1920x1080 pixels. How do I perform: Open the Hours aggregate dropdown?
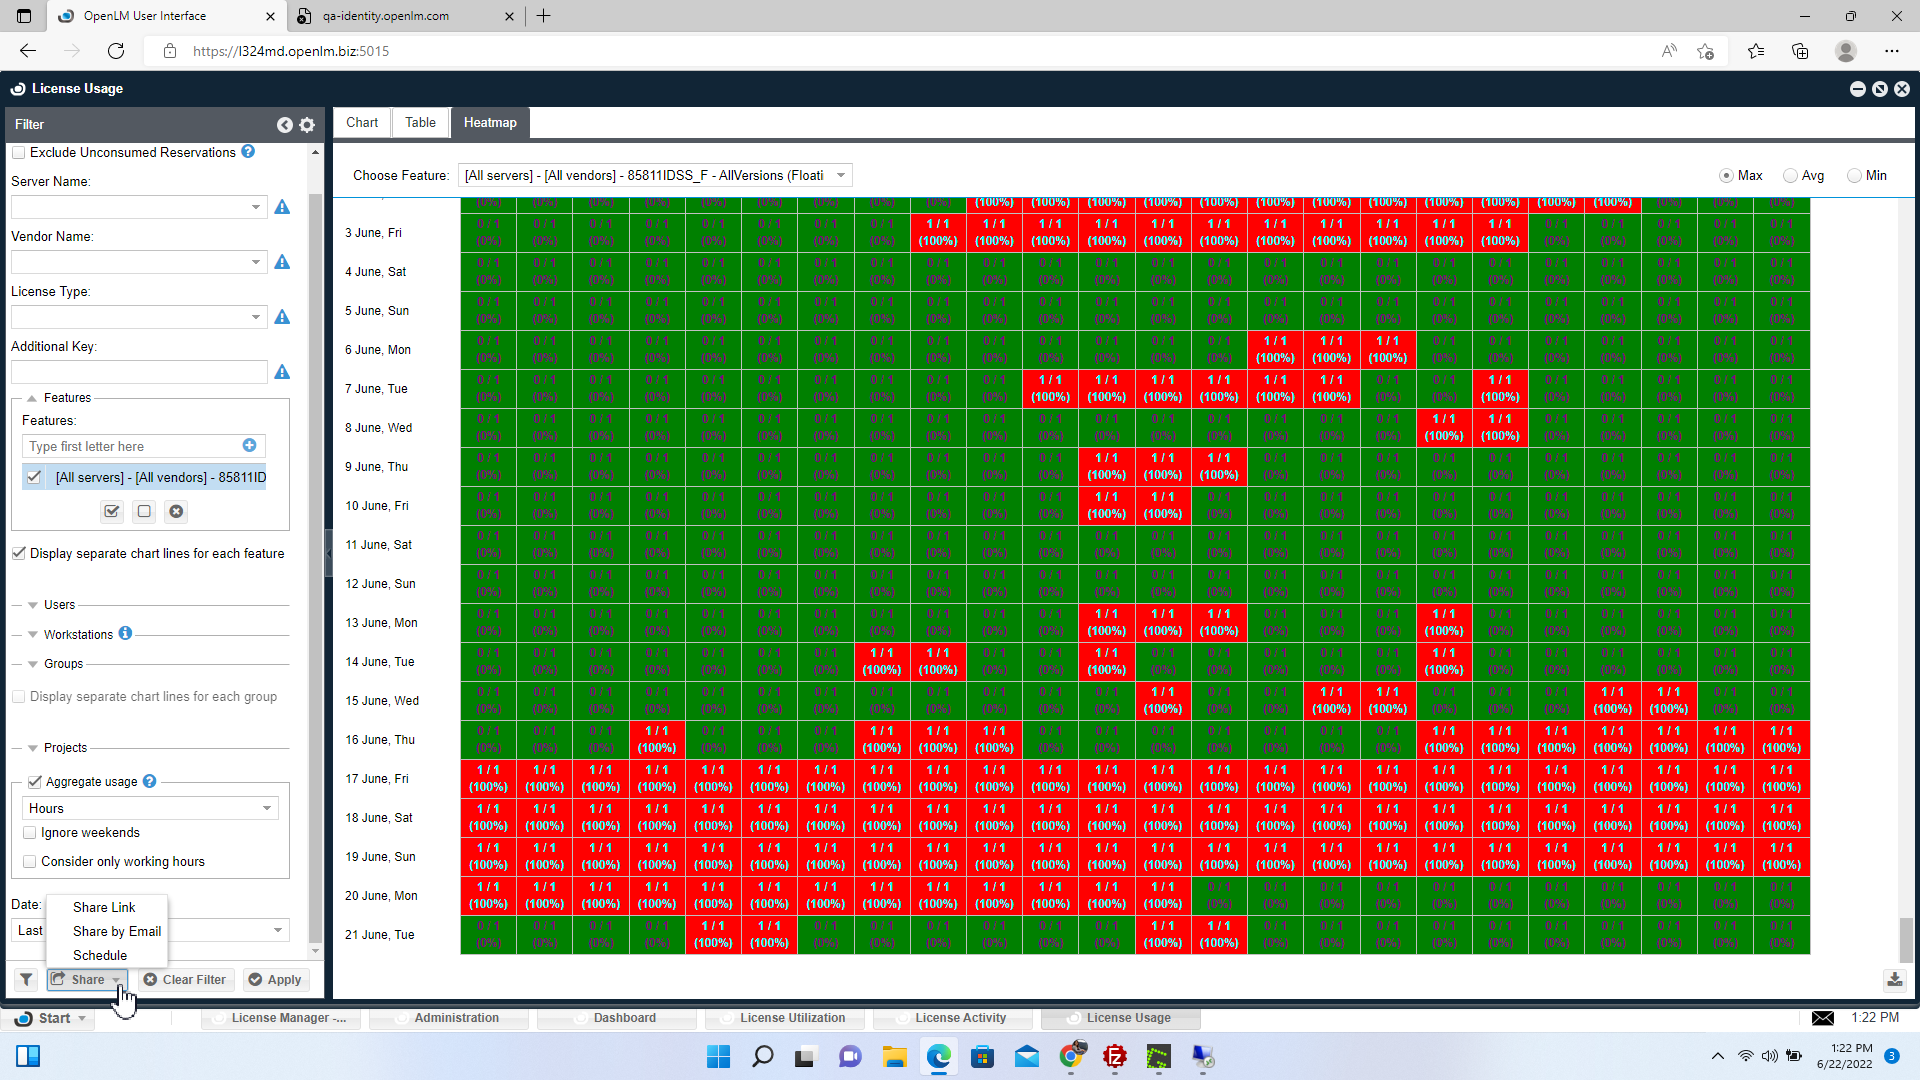point(150,809)
